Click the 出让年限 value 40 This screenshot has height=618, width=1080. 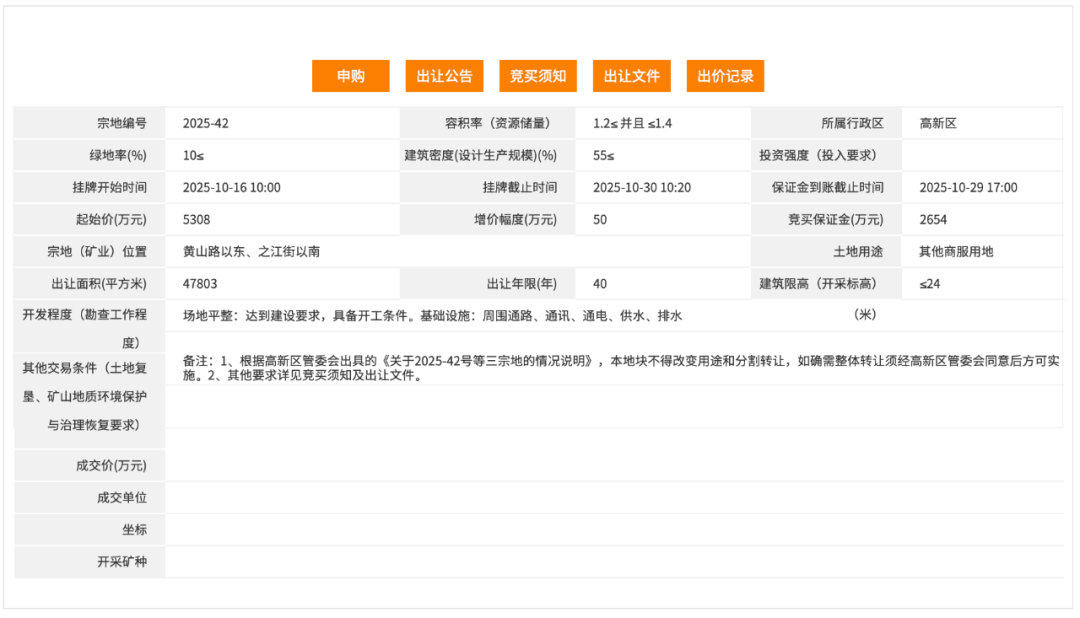[x=600, y=283]
